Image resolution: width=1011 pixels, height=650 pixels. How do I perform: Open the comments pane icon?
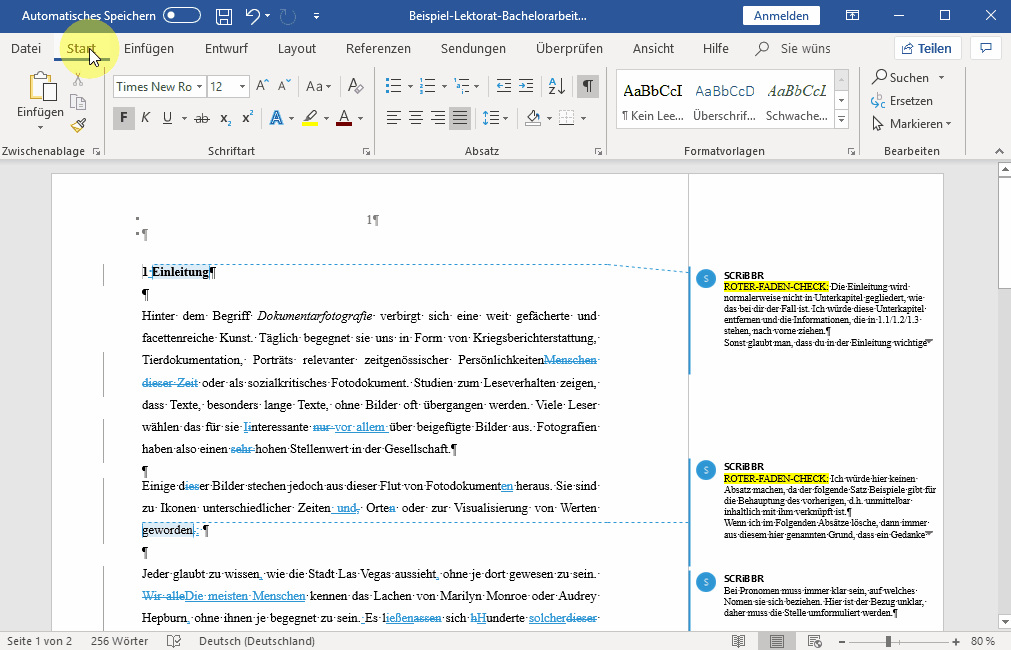986,48
